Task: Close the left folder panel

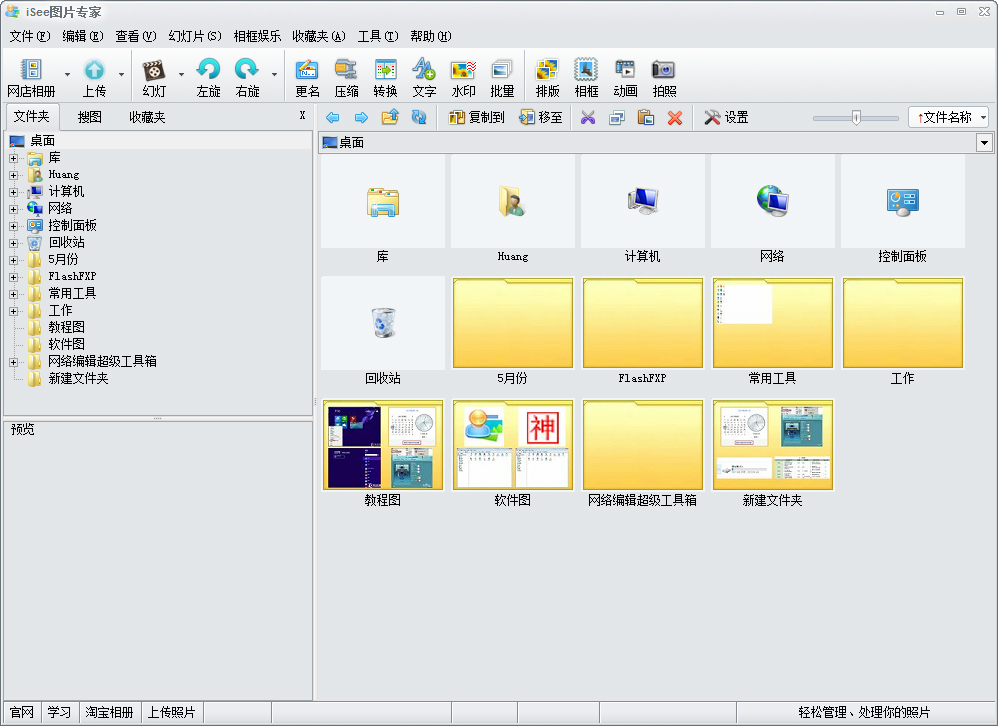Action: [302, 115]
